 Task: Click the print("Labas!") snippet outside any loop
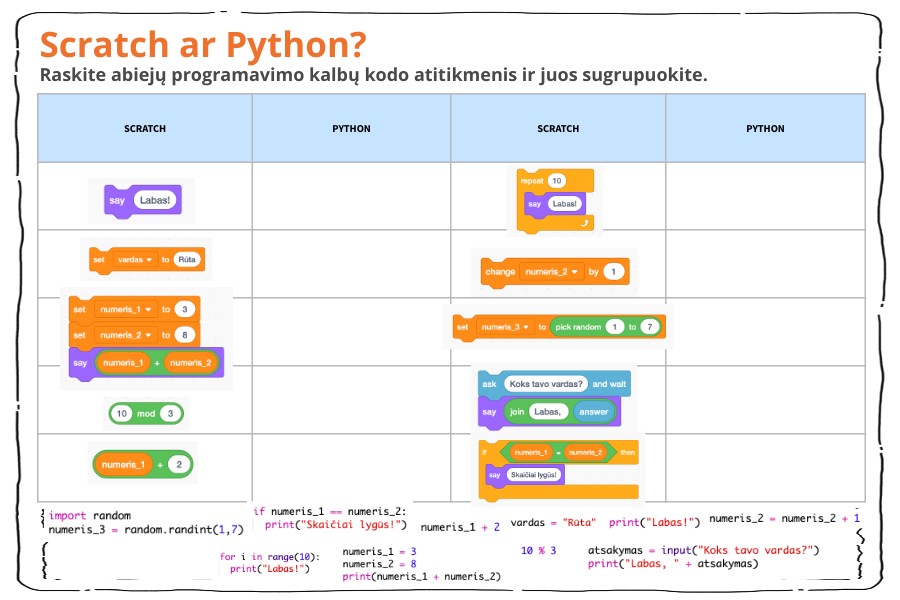tap(655, 522)
